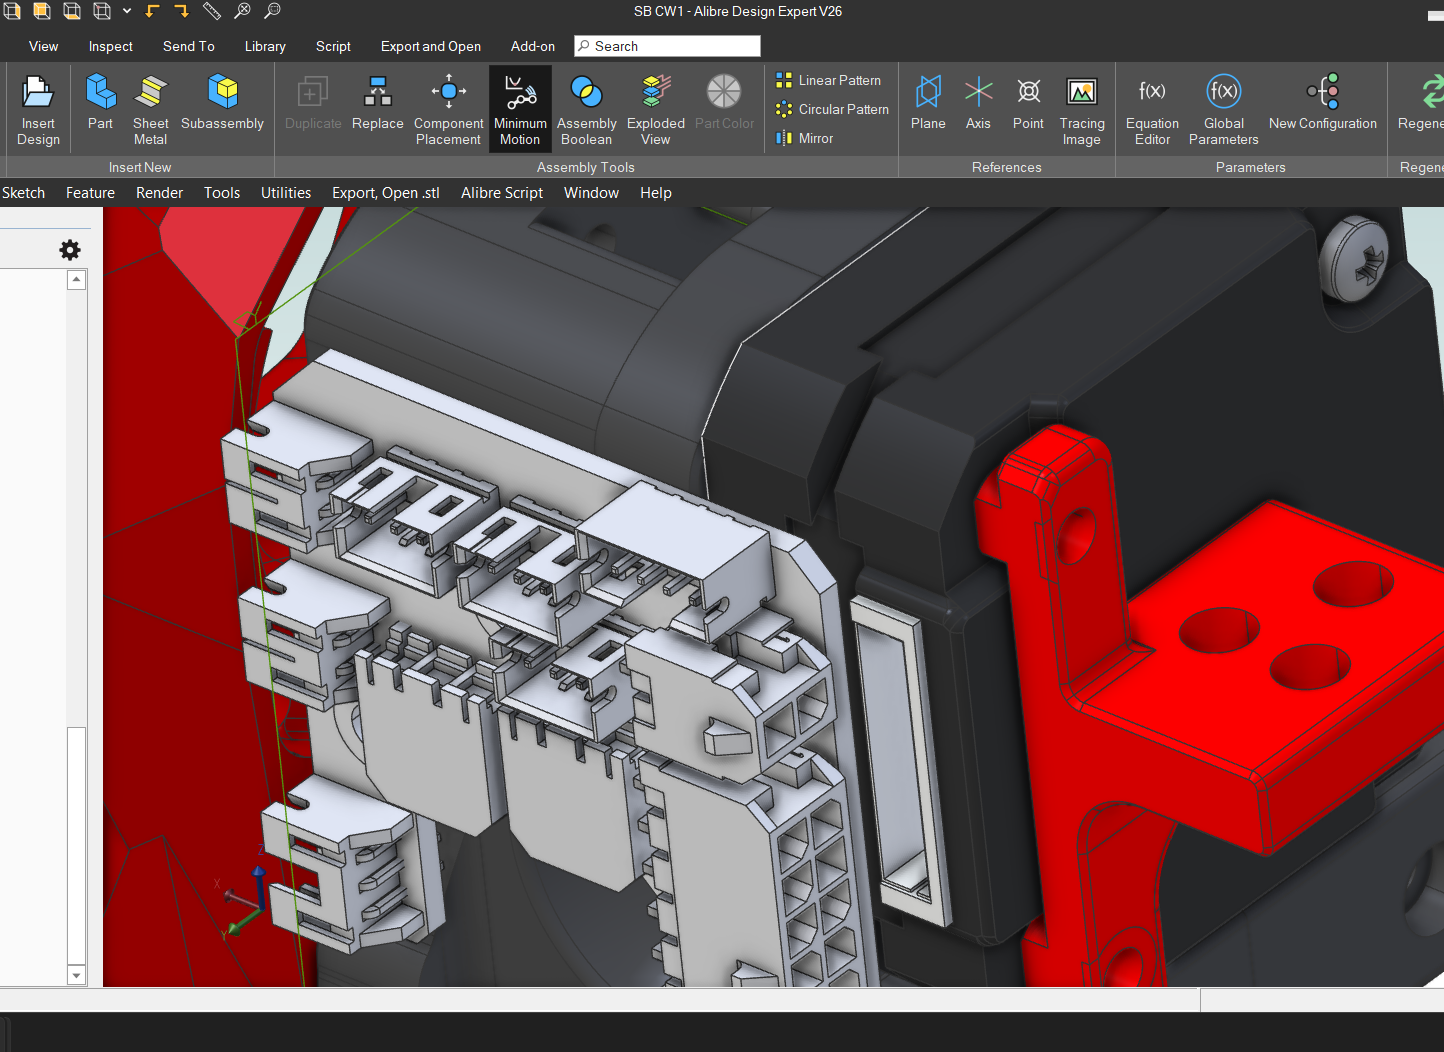1444x1052 pixels.
Task: Open the Tools menu
Action: pyautogui.click(x=222, y=193)
